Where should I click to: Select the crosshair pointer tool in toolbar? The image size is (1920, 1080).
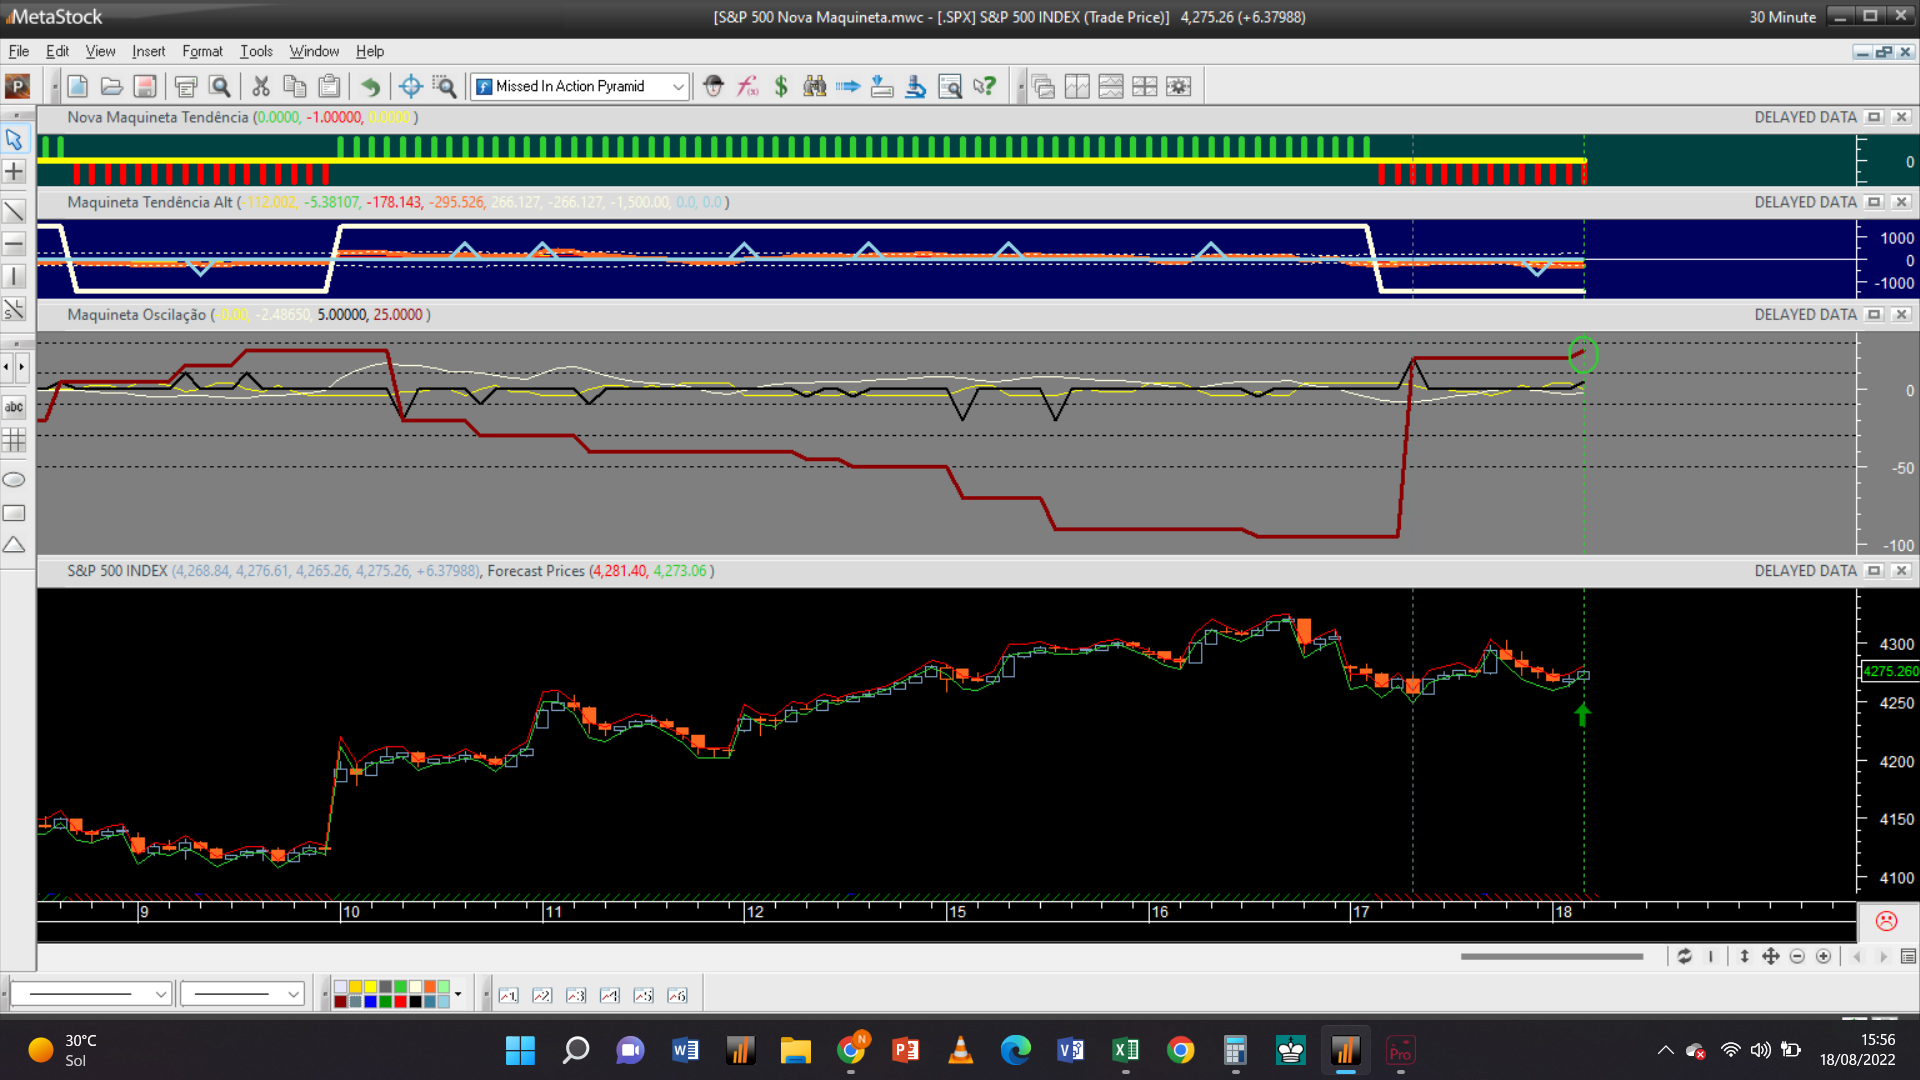[410, 87]
